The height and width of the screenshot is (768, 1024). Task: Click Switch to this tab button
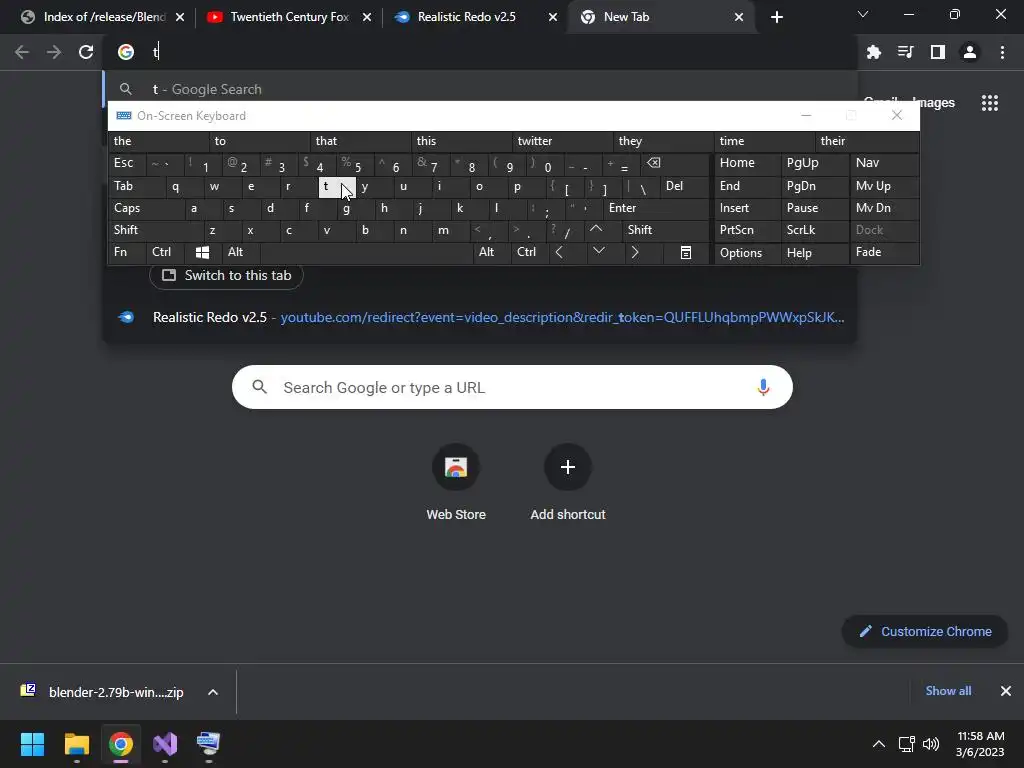point(226,276)
